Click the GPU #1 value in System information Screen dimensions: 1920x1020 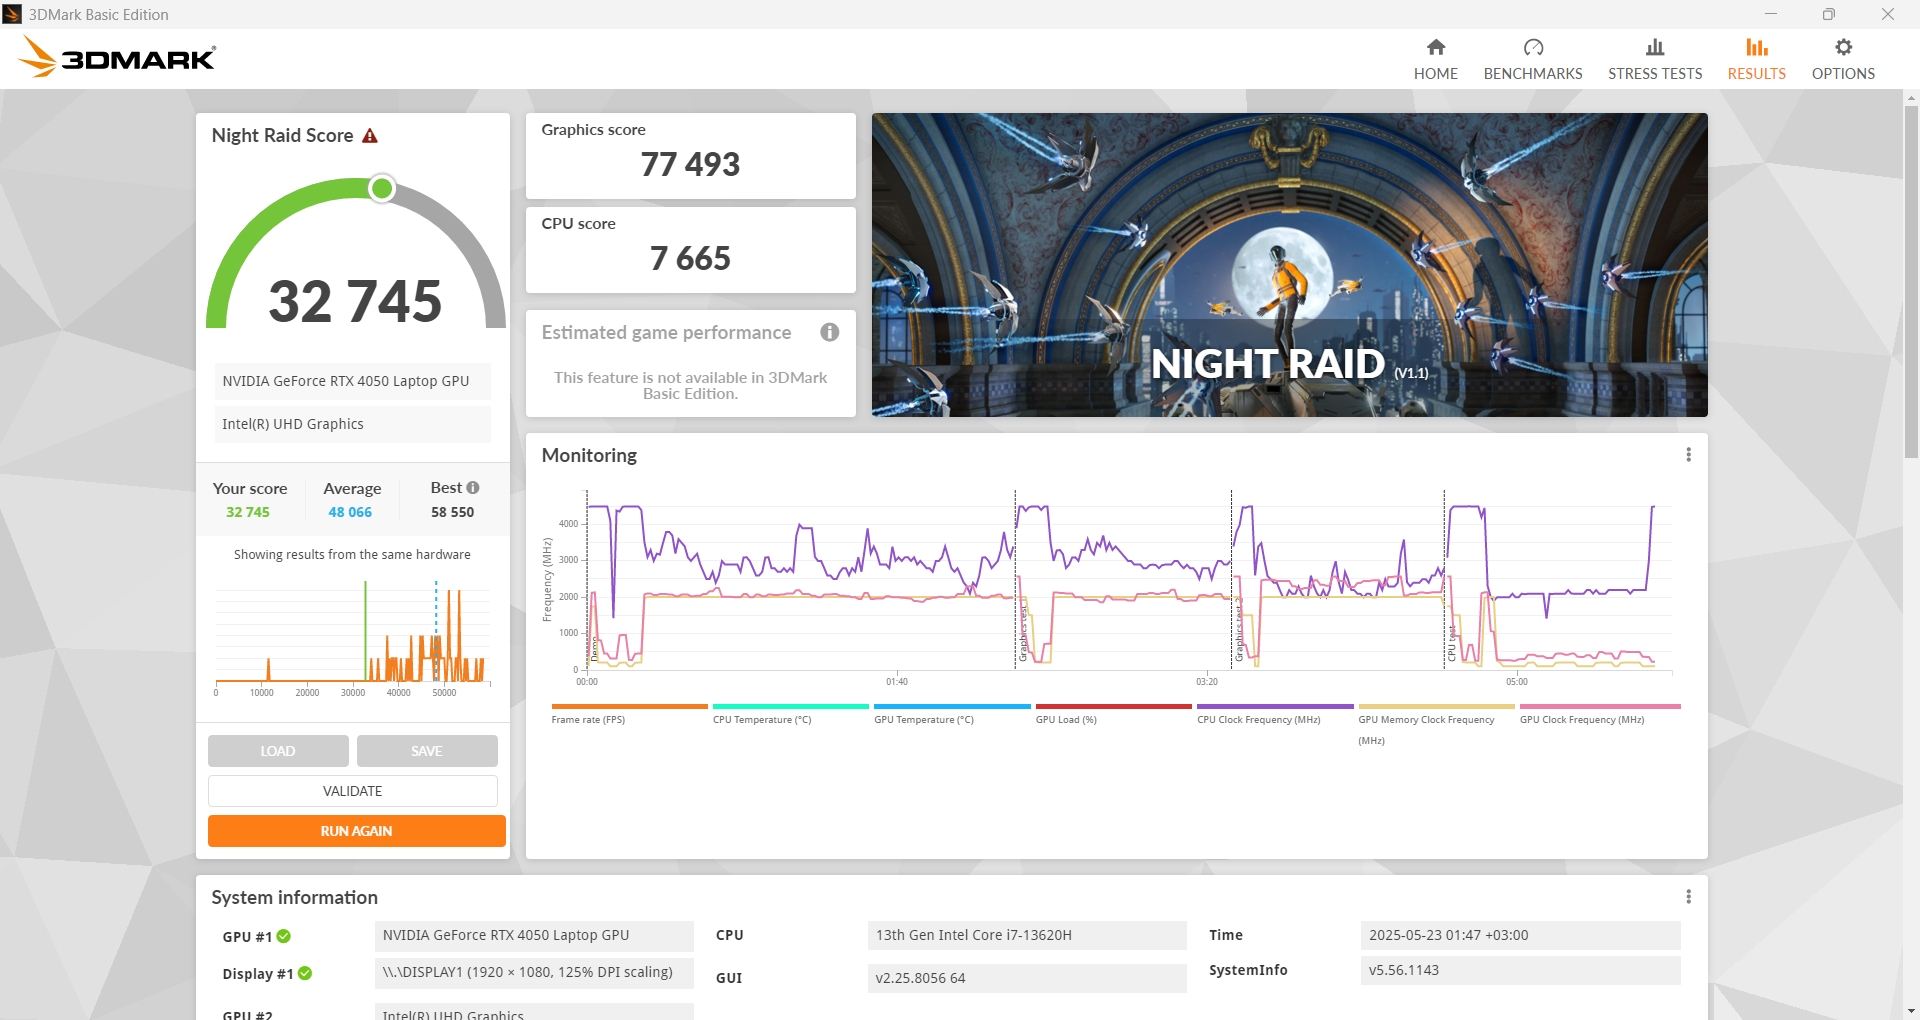(x=534, y=935)
